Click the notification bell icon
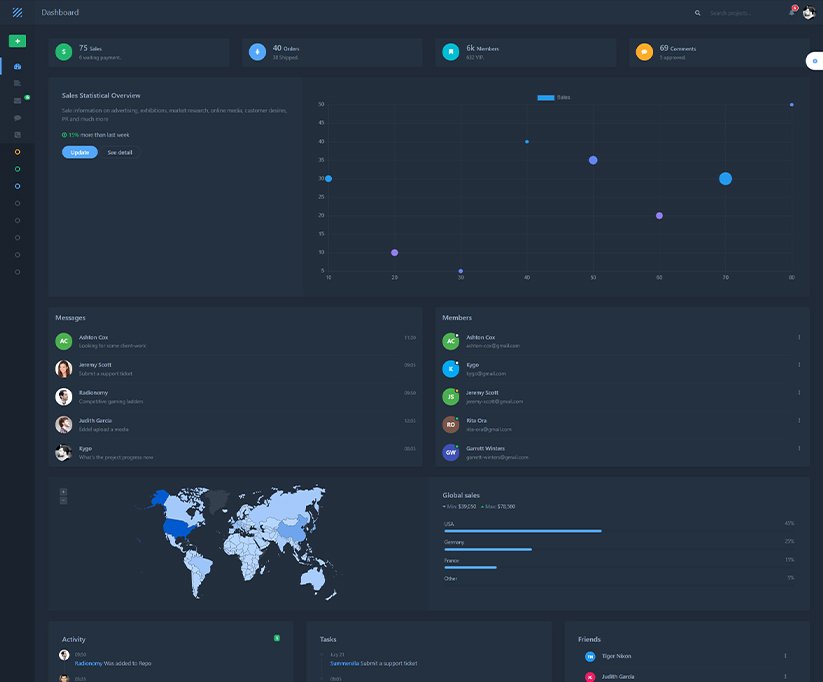The width and height of the screenshot is (823, 682). tap(791, 13)
